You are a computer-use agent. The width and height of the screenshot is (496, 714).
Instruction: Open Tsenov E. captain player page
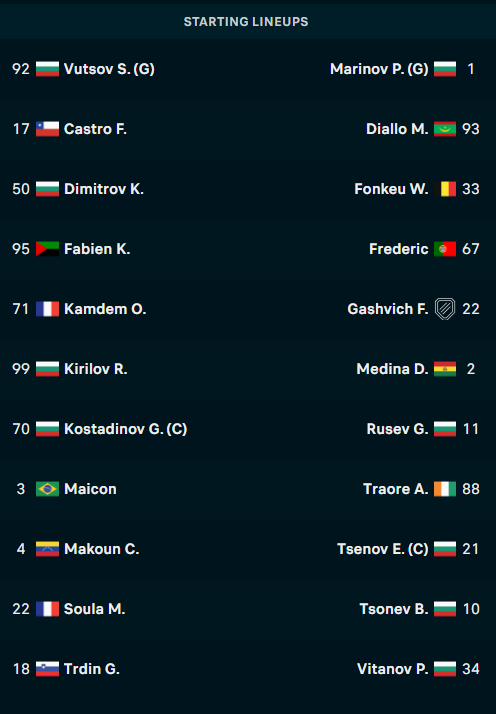[x=383, y=549]
